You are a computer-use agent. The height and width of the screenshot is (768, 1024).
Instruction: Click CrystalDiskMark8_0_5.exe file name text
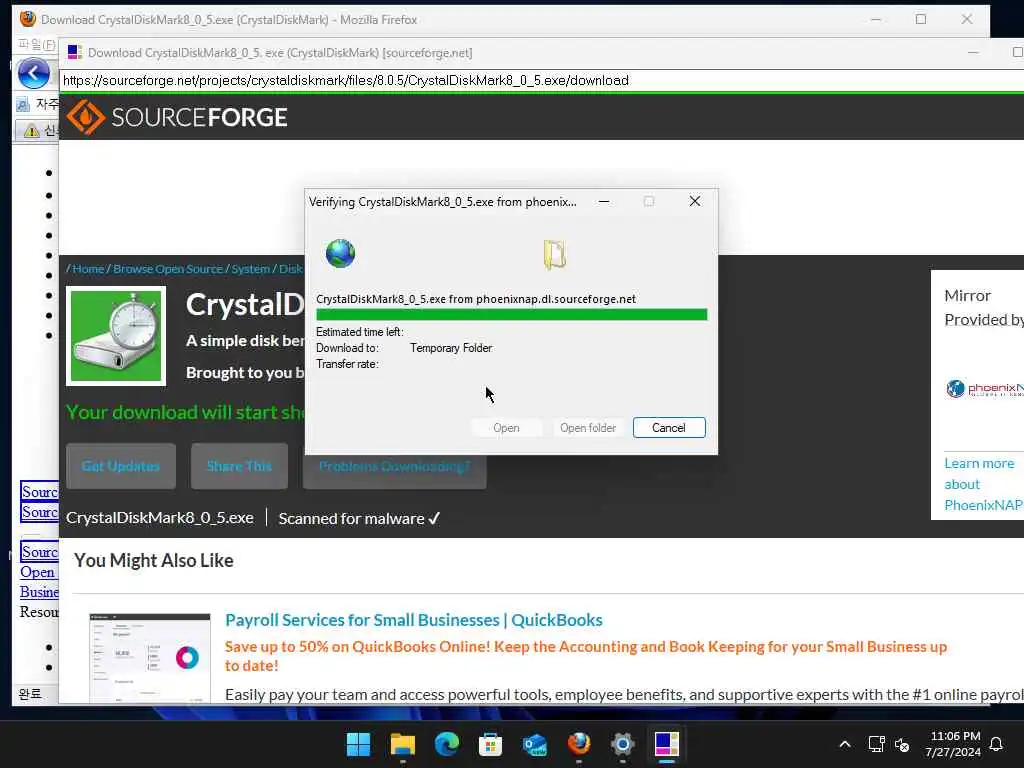(160, 518)
